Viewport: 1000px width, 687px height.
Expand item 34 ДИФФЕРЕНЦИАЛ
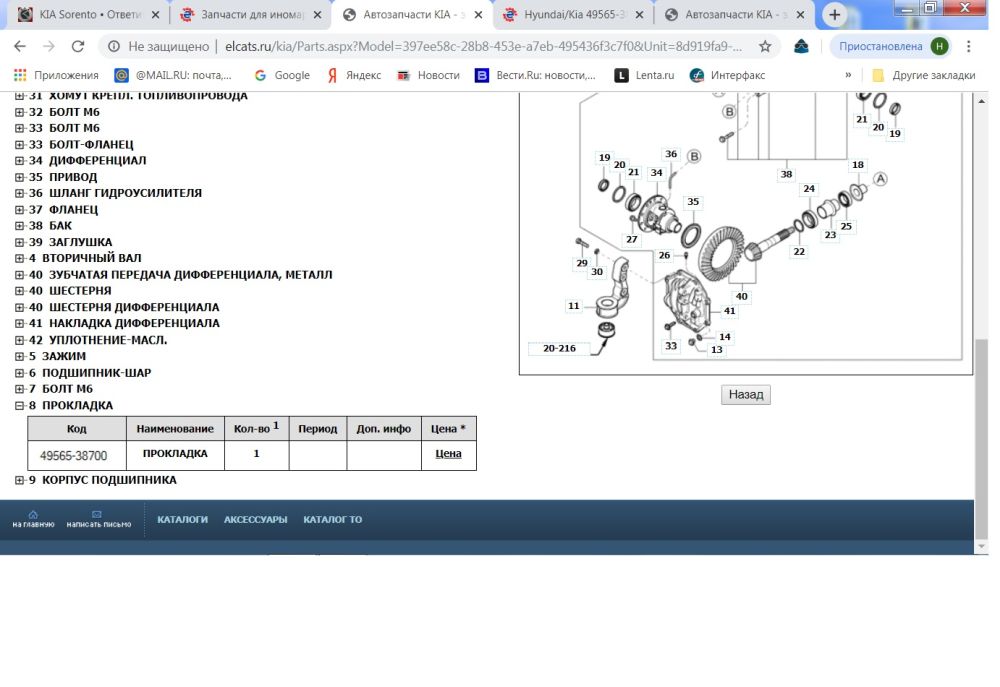(19, 161)
